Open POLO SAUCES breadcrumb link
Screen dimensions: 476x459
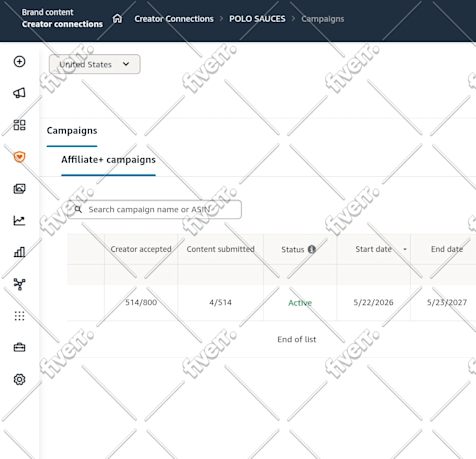coord(257,19)
